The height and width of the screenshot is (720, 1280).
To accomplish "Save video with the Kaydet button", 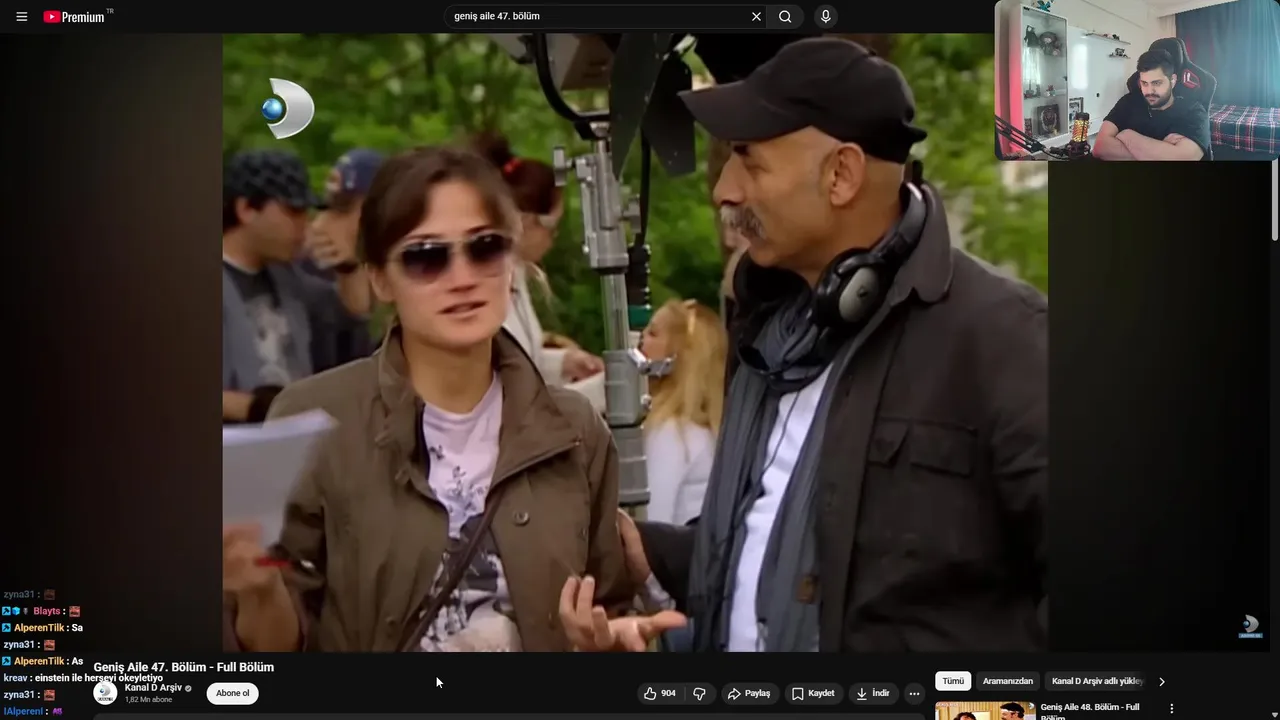I will coord(813,693).
